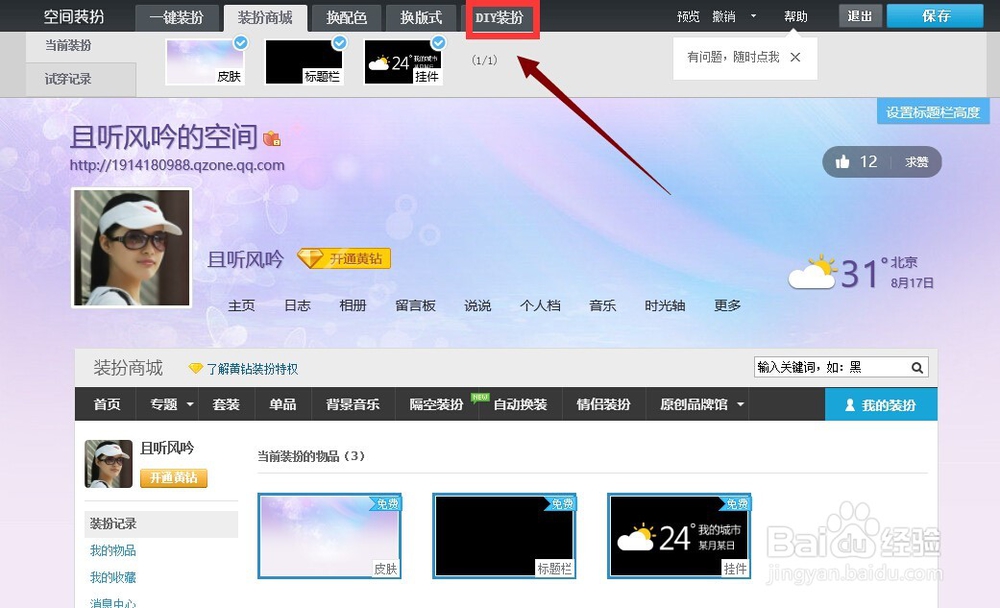Click the badge icon after the space title

click(272, 138)
